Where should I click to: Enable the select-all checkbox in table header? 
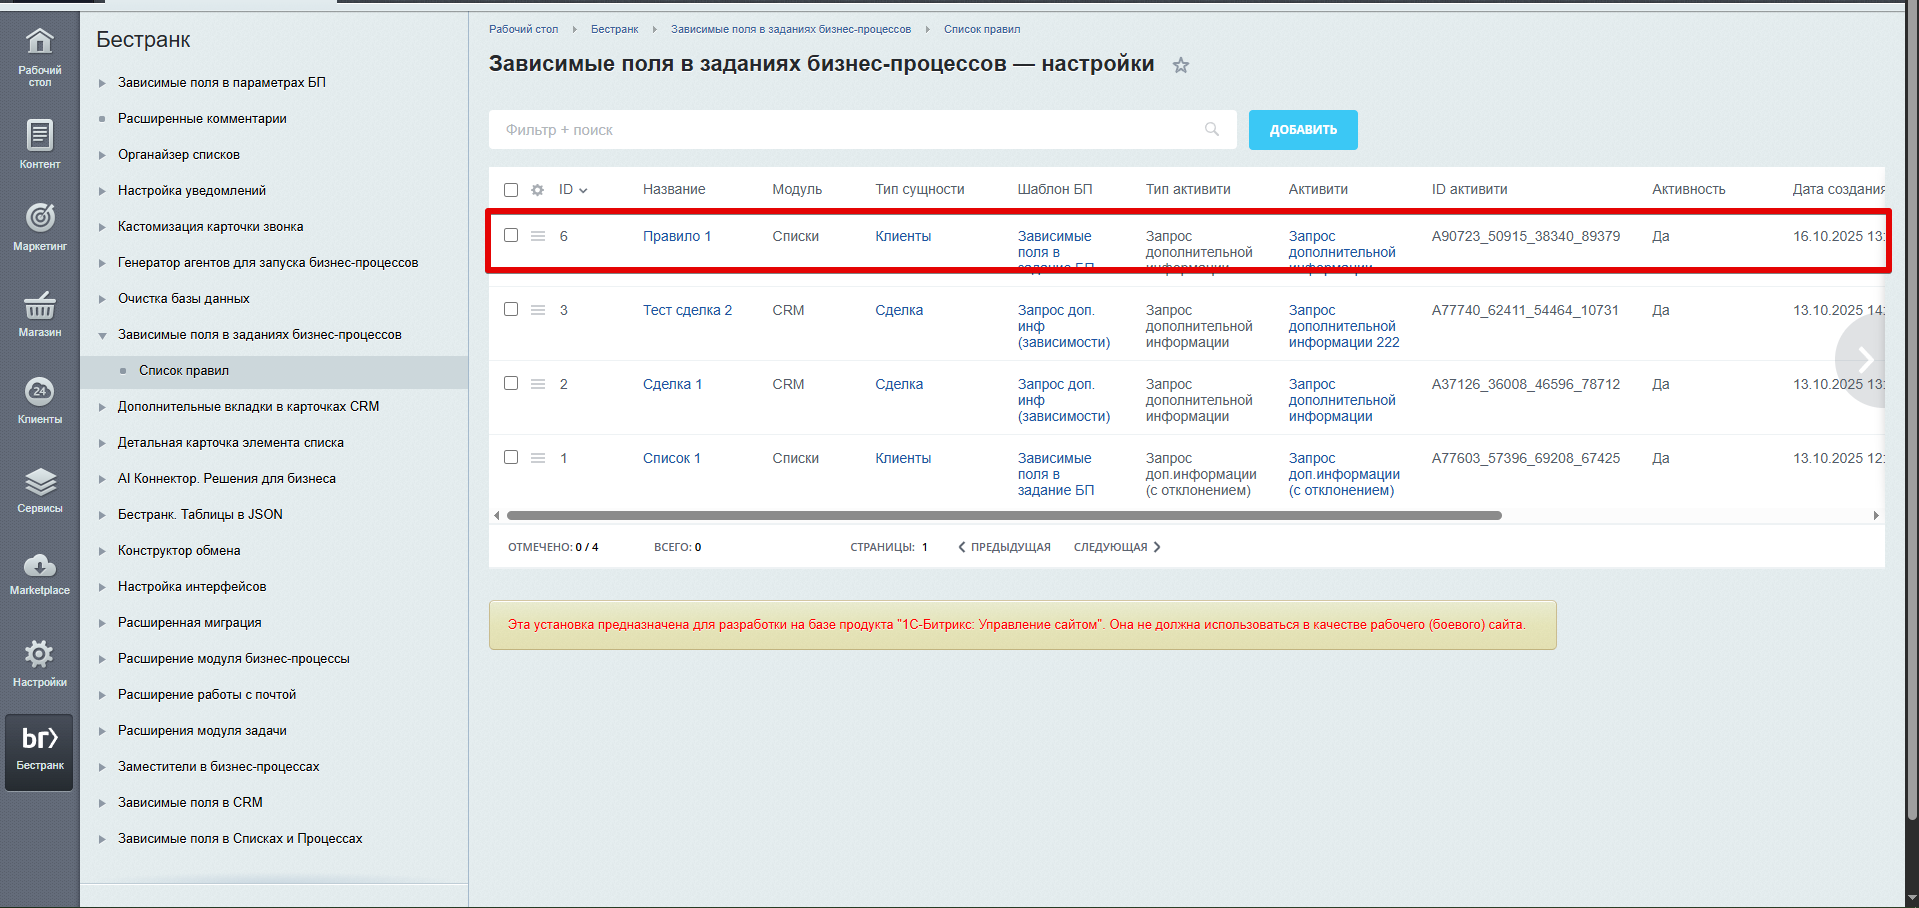coord(511,189)
